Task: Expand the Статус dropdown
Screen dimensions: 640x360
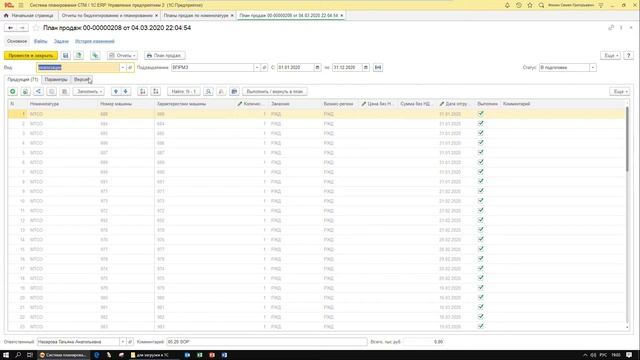Action: [593, 67]
